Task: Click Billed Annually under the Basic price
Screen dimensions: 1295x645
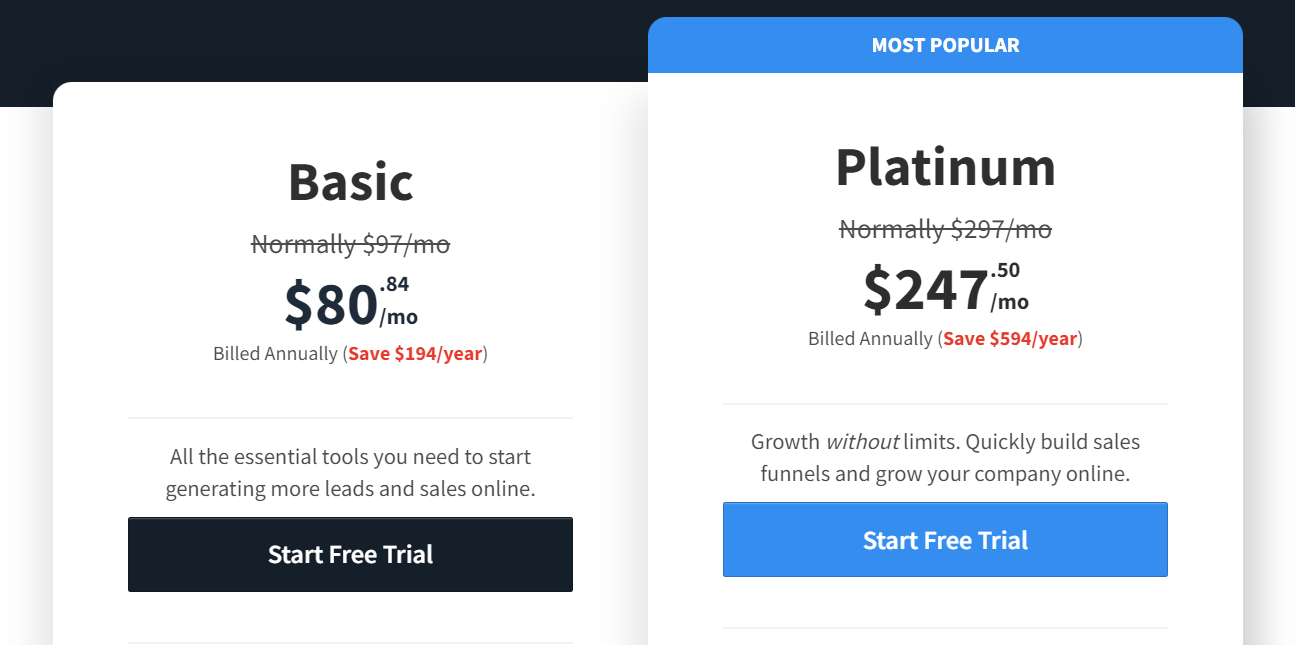Action: (275, 353)
